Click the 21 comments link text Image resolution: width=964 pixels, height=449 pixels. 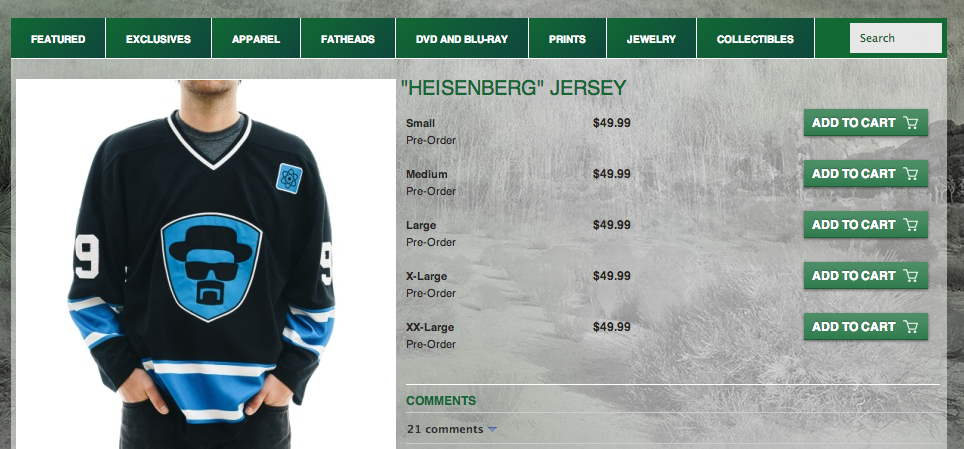pos(445,429)
